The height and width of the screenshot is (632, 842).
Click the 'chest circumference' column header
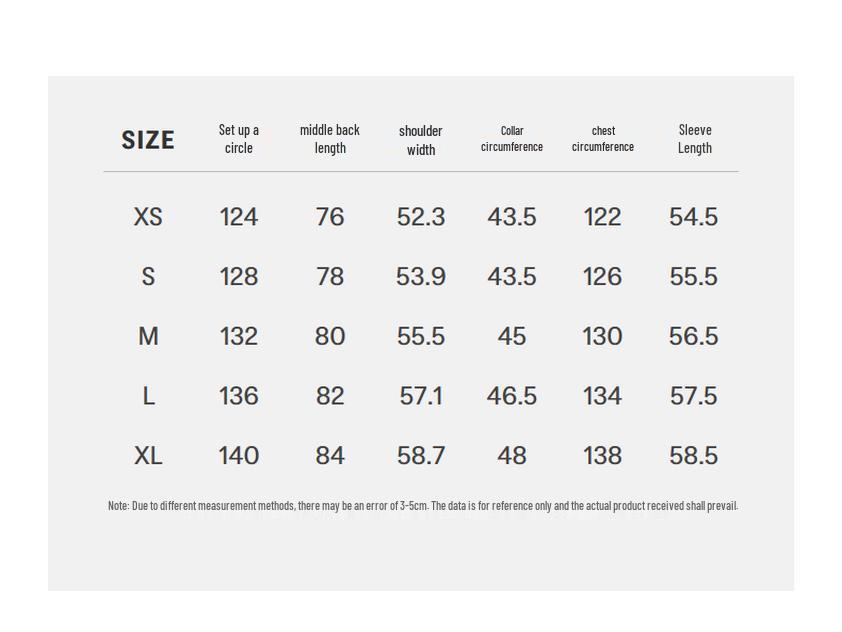tap(603, 139)
